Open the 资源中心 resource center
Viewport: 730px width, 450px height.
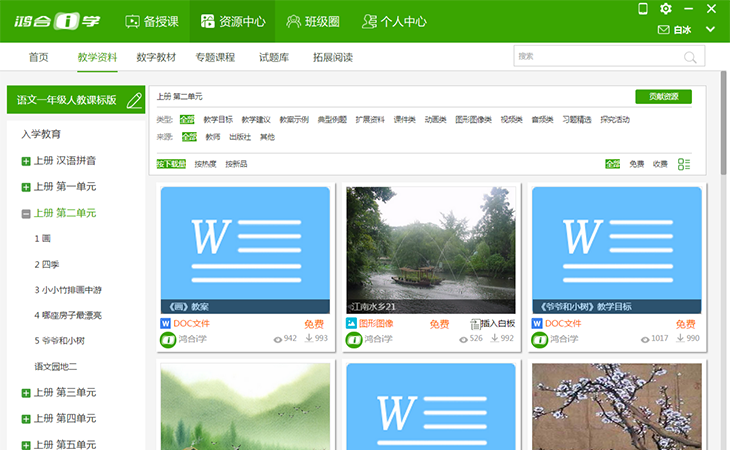[x=232, y=21]
